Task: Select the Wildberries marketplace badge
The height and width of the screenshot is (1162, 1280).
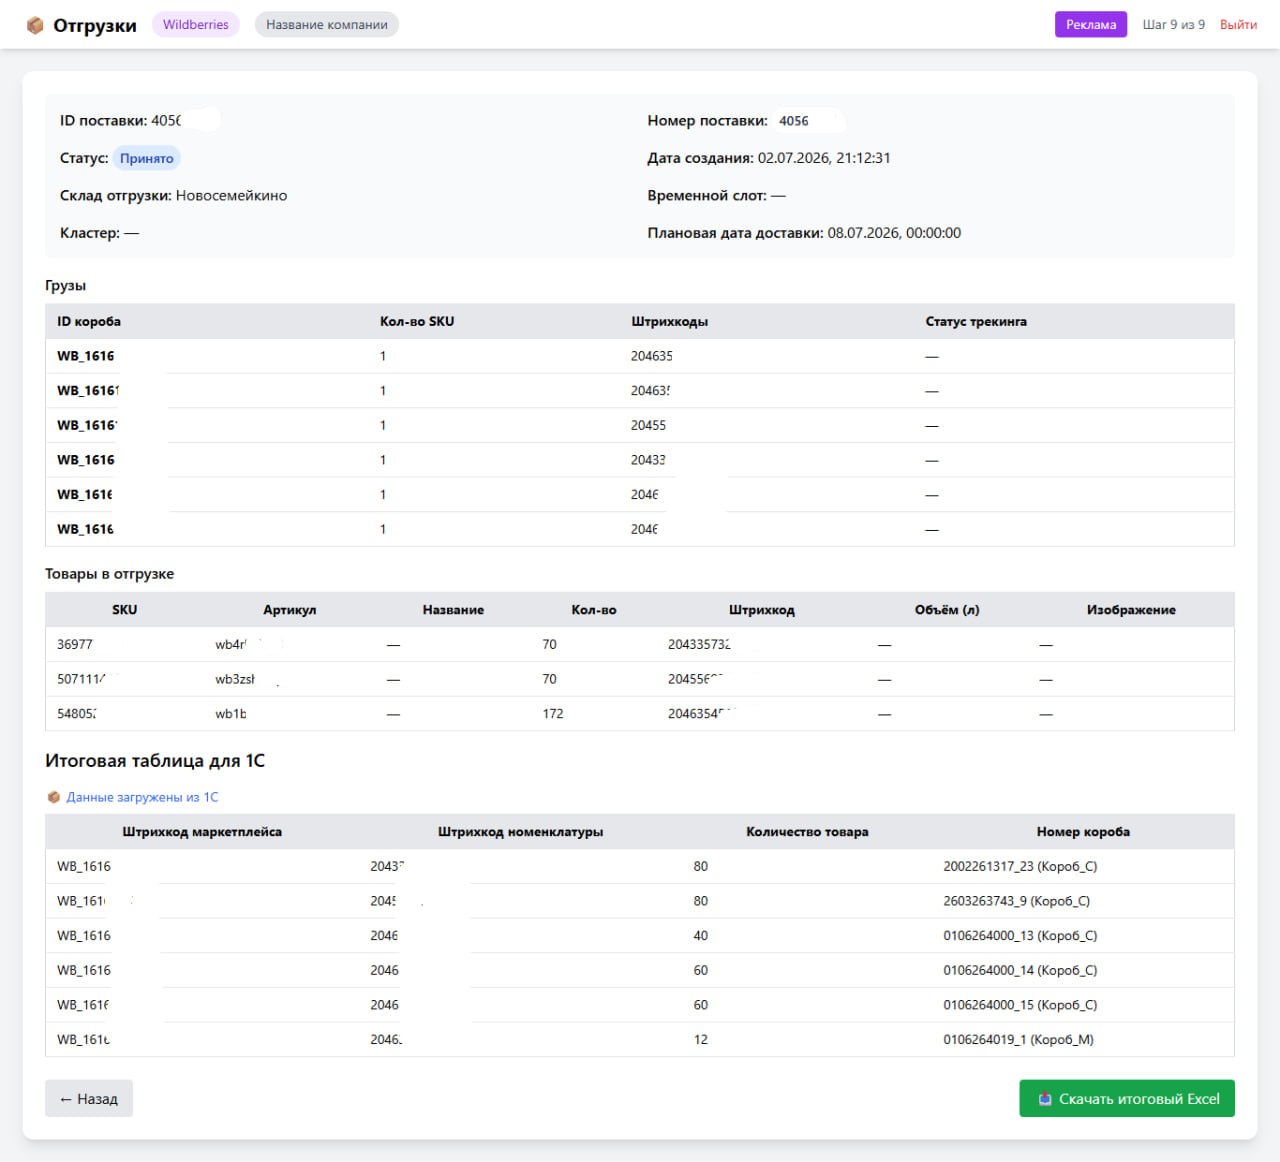Action: (196, 24)
